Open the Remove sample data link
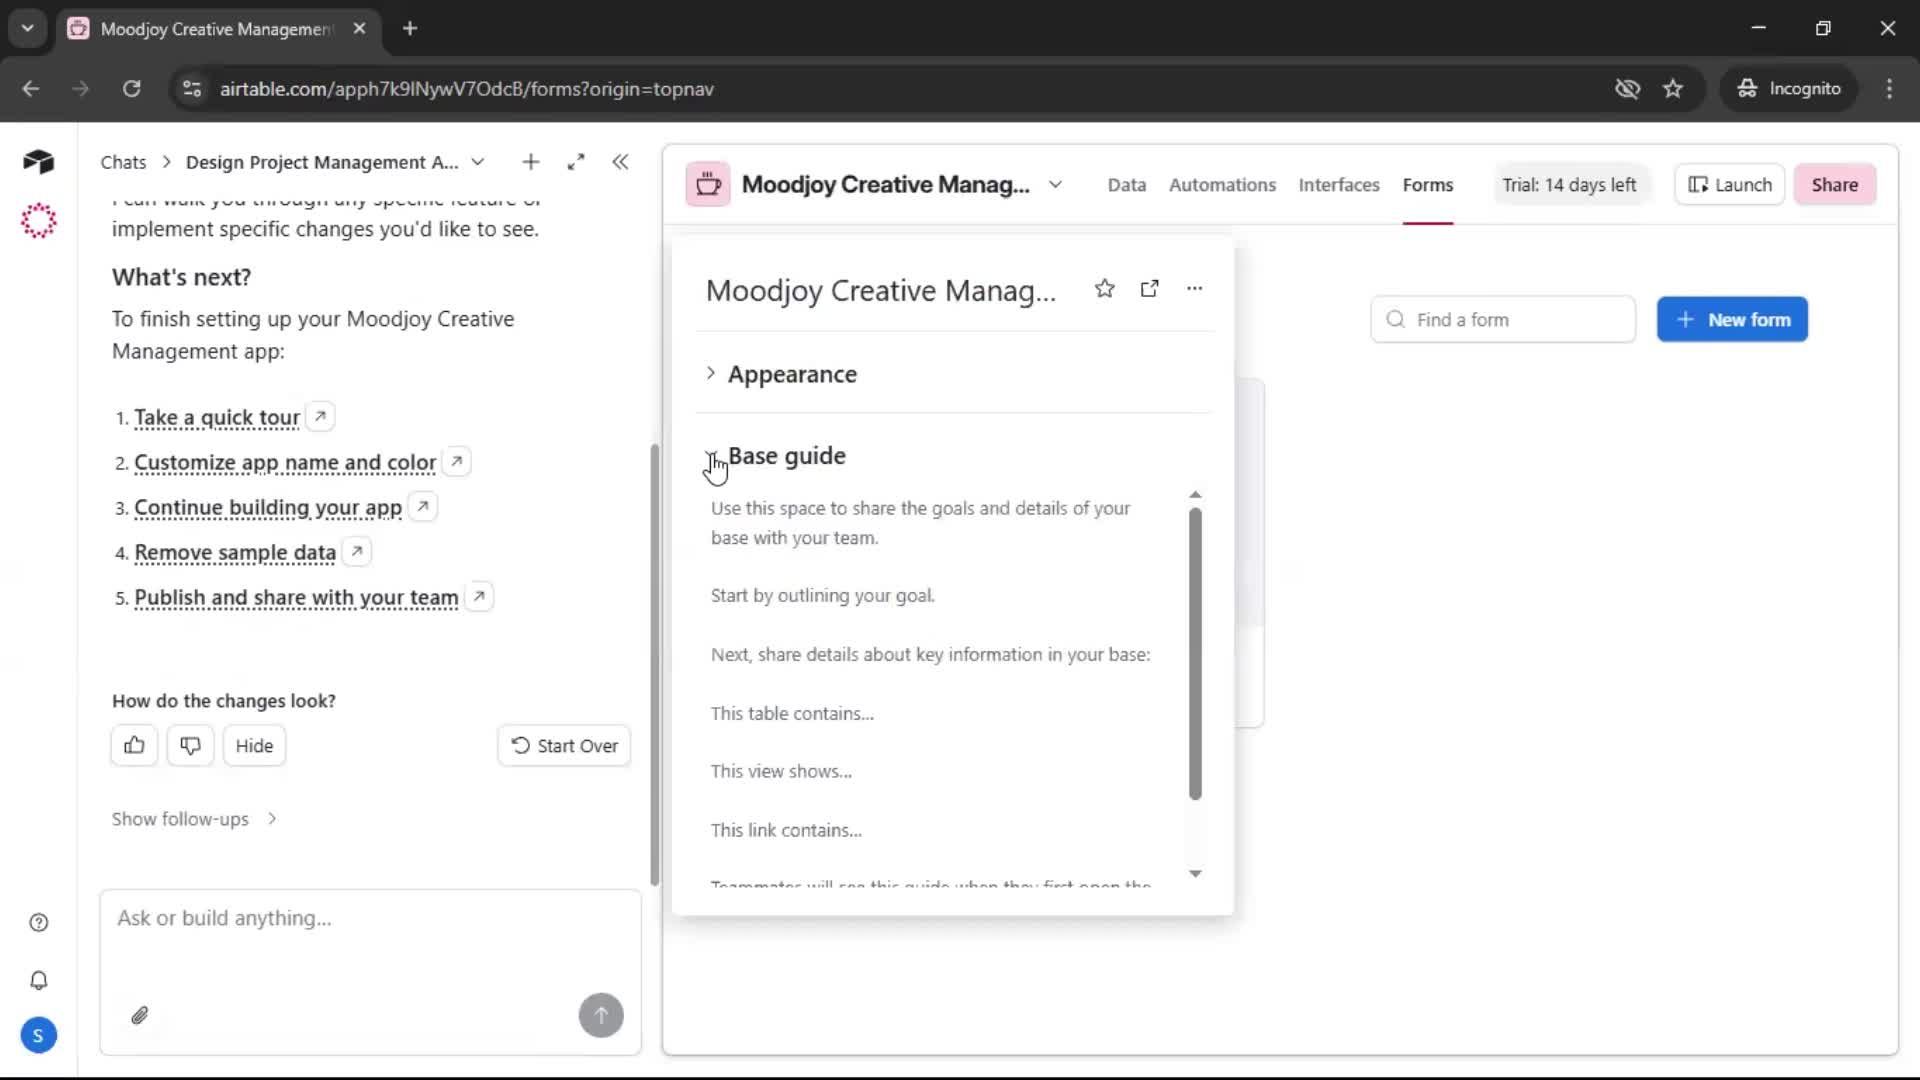Viewport: 1920px width, 1080px height. pos(235,552)
